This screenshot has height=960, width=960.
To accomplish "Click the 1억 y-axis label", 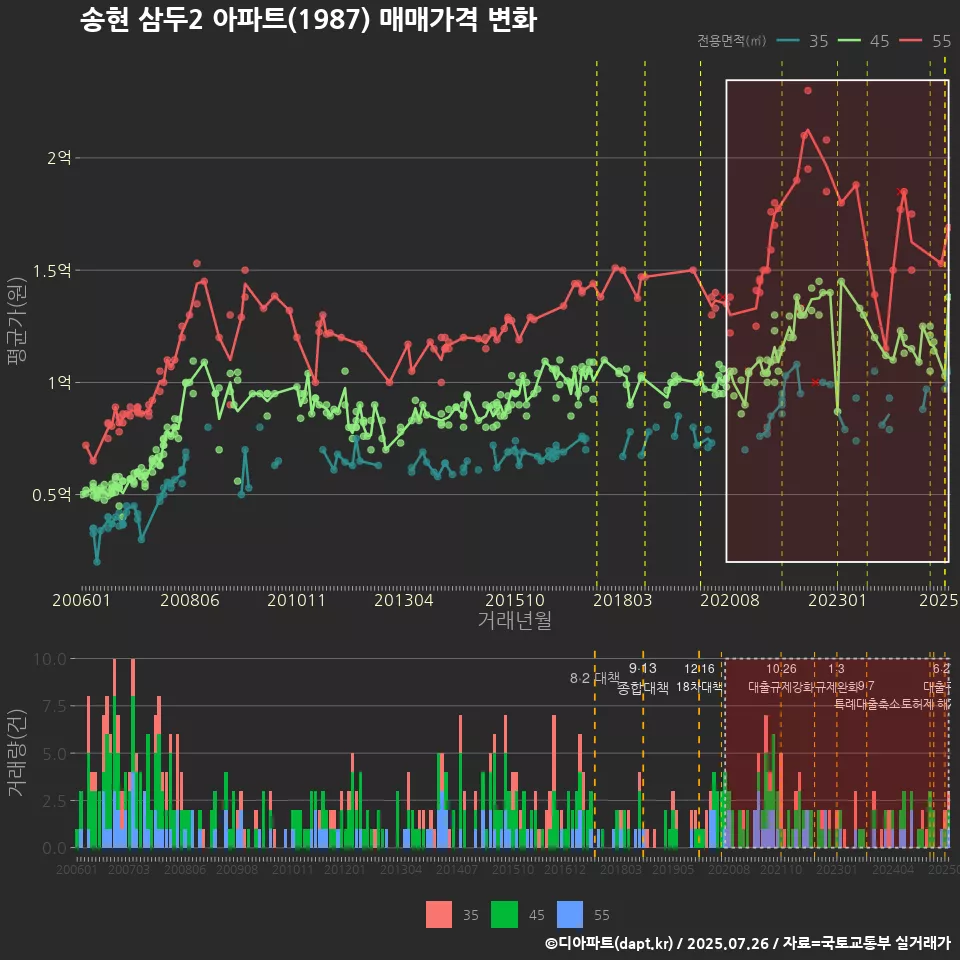I will [x=59, y=383].
